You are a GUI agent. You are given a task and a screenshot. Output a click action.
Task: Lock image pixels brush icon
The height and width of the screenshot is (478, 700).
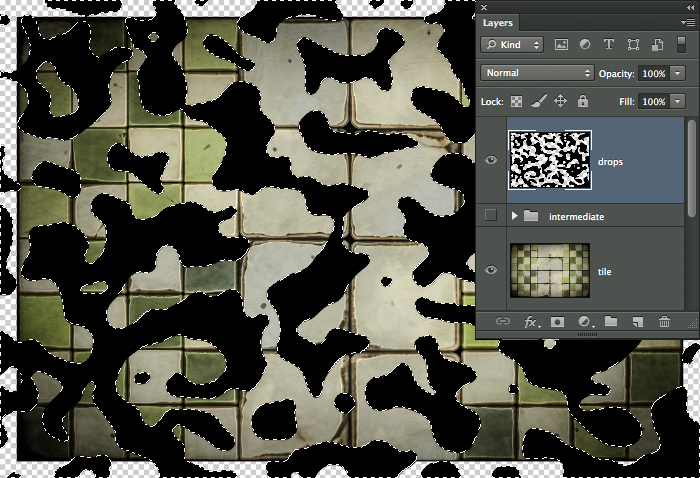[539, 101]
